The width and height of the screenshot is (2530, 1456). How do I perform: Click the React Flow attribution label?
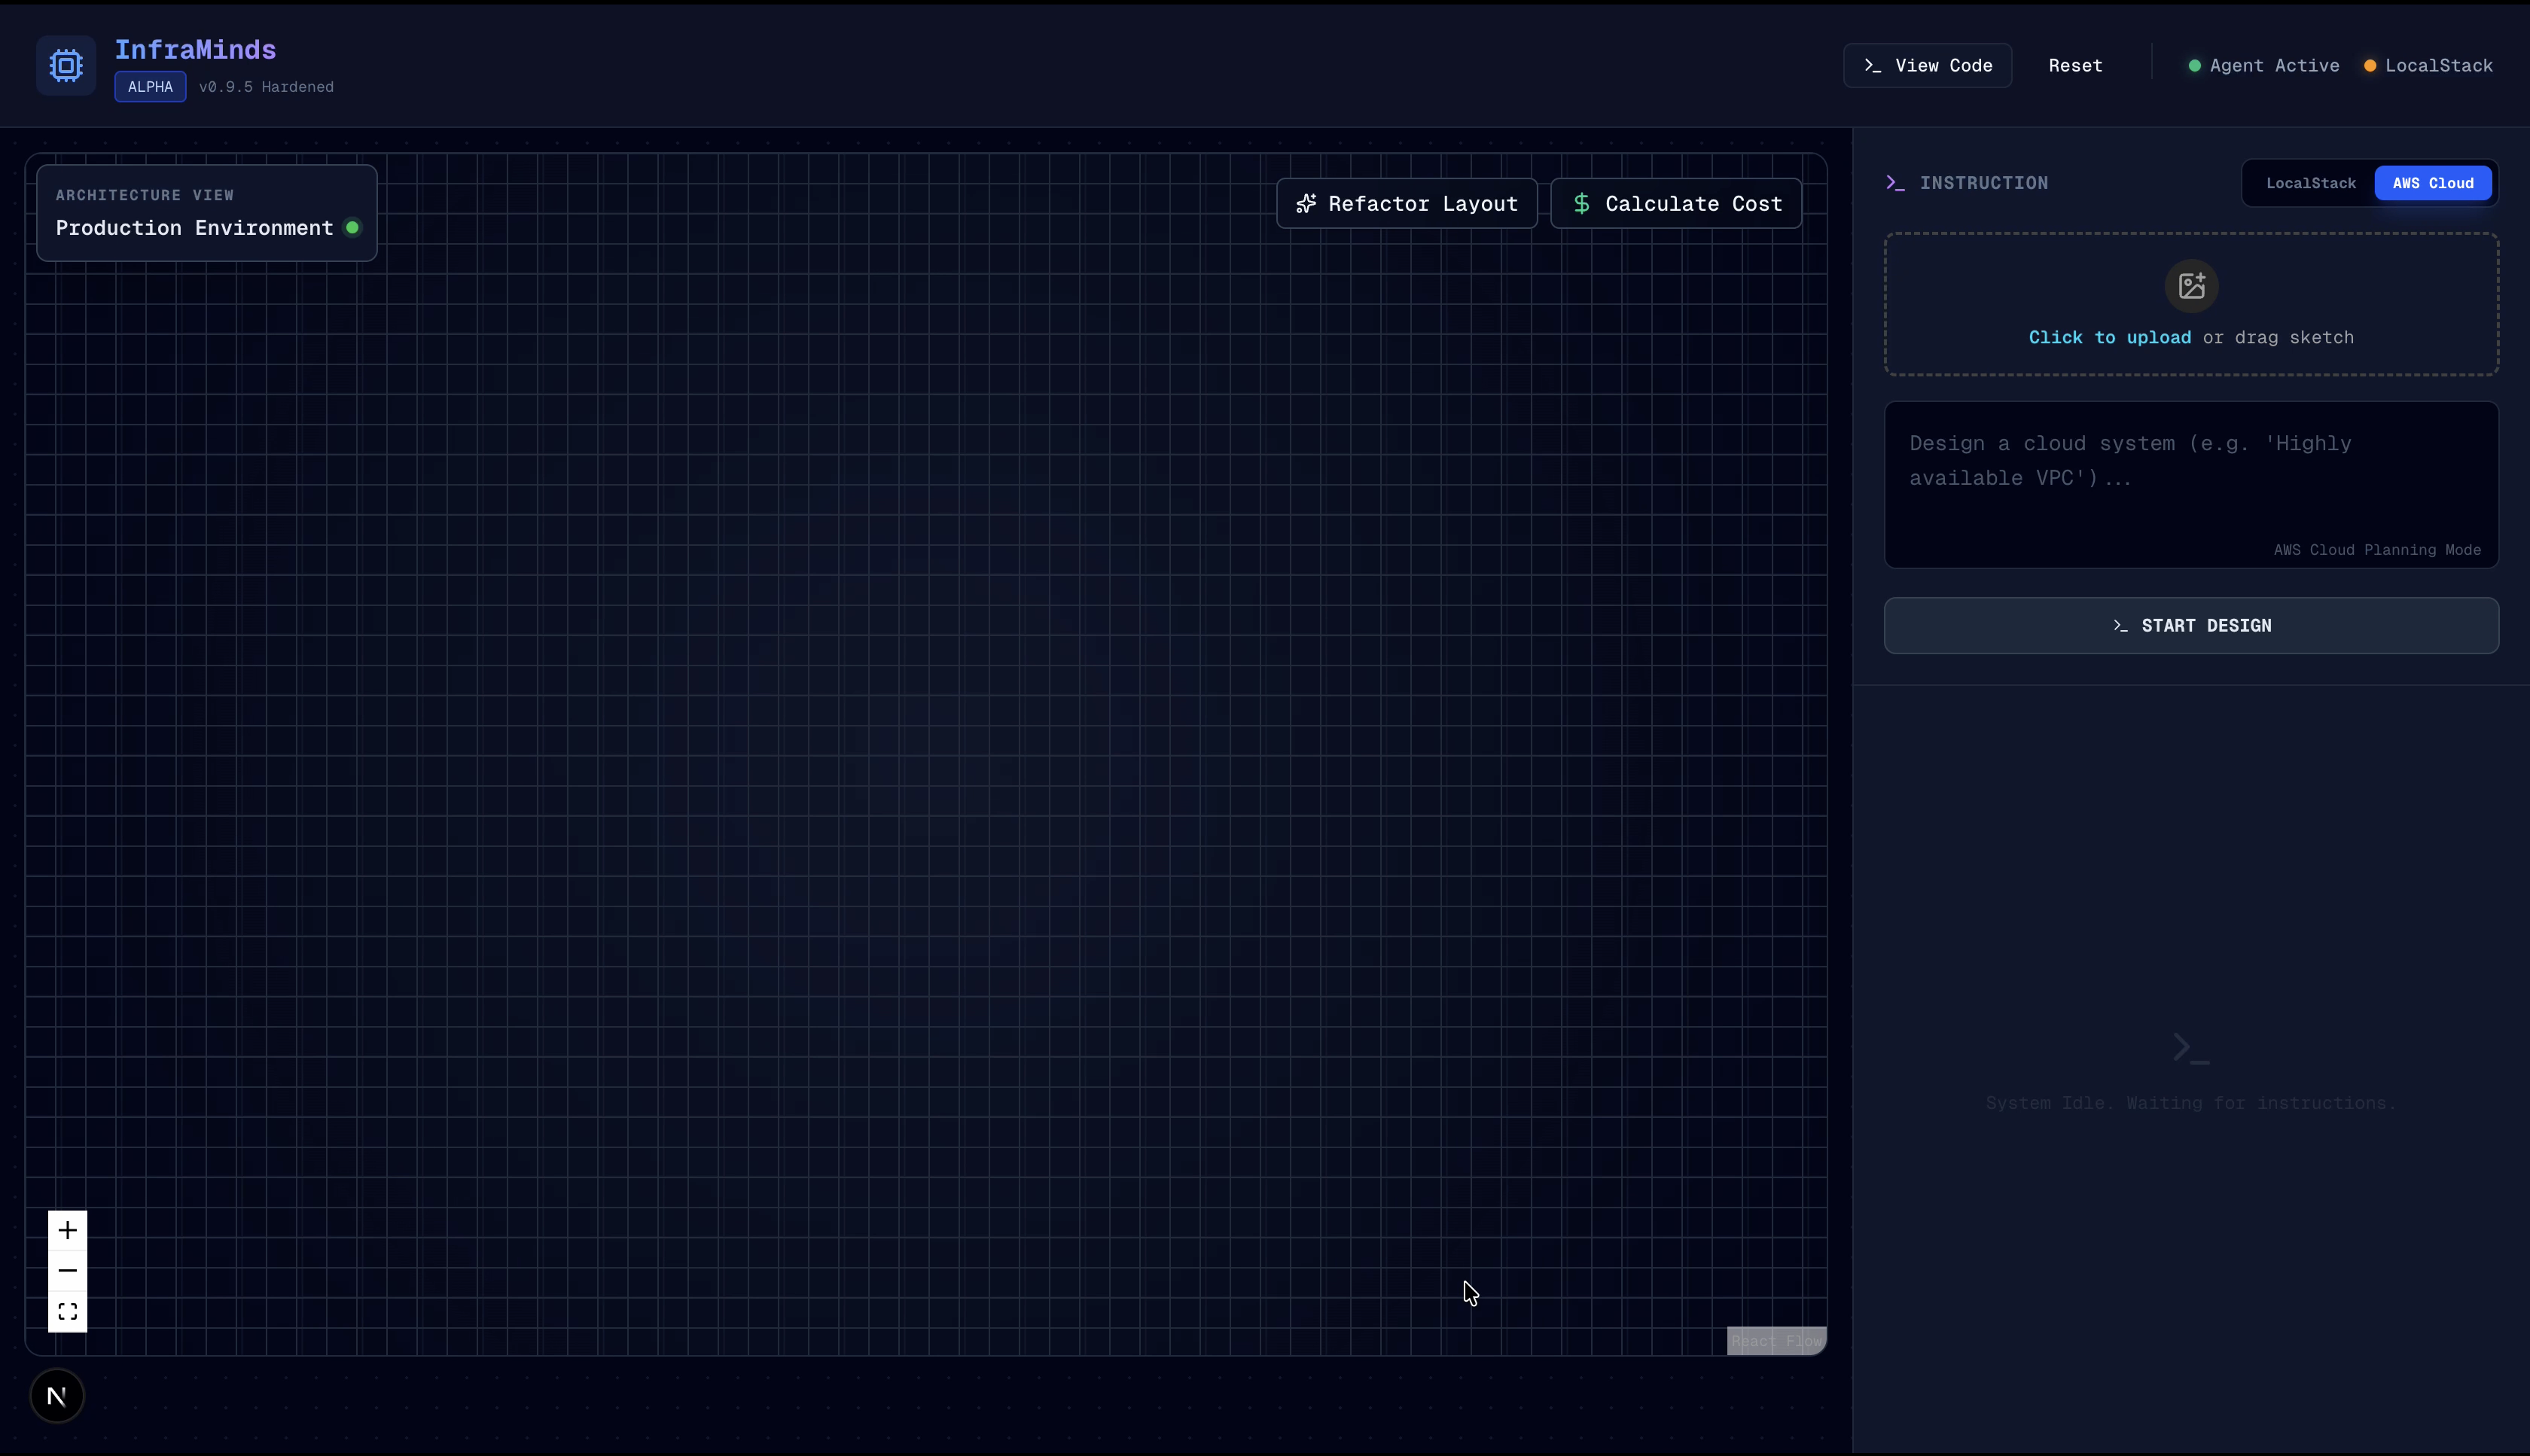1776,1341
